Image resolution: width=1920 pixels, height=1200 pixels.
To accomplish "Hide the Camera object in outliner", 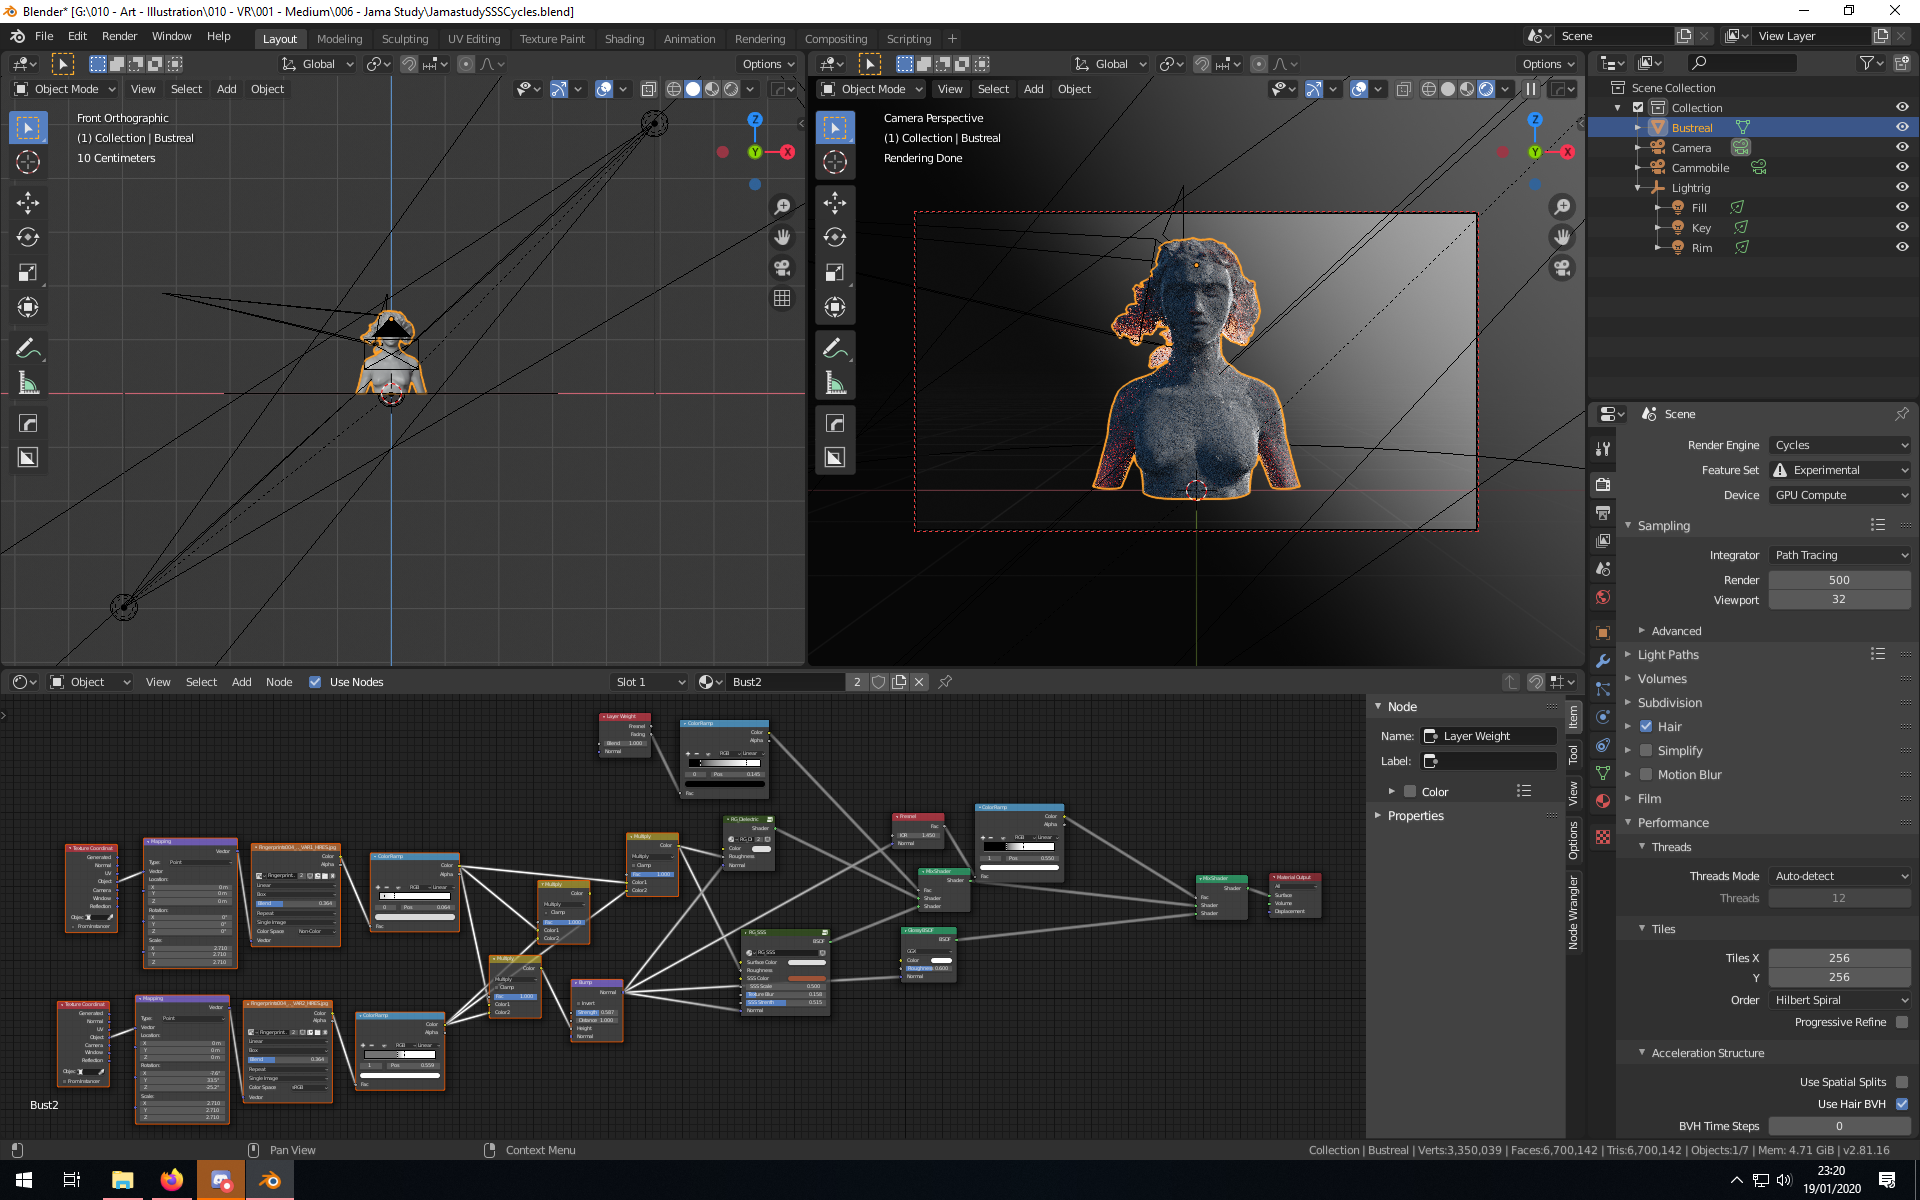I will [x=1901, y=147].
